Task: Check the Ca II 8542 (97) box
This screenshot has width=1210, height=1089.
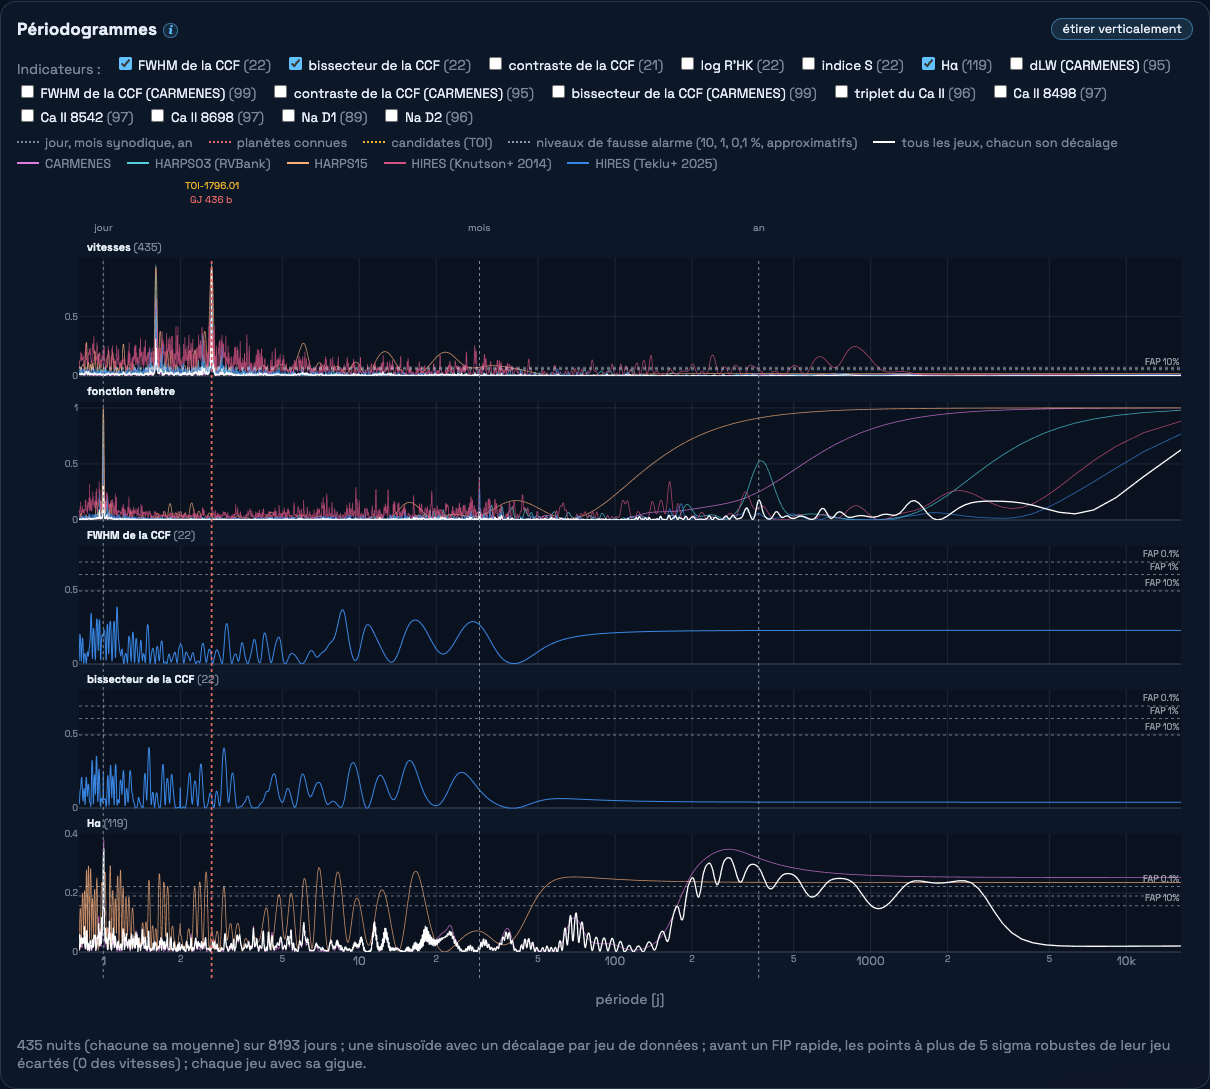Action: [x=27, y=116]
